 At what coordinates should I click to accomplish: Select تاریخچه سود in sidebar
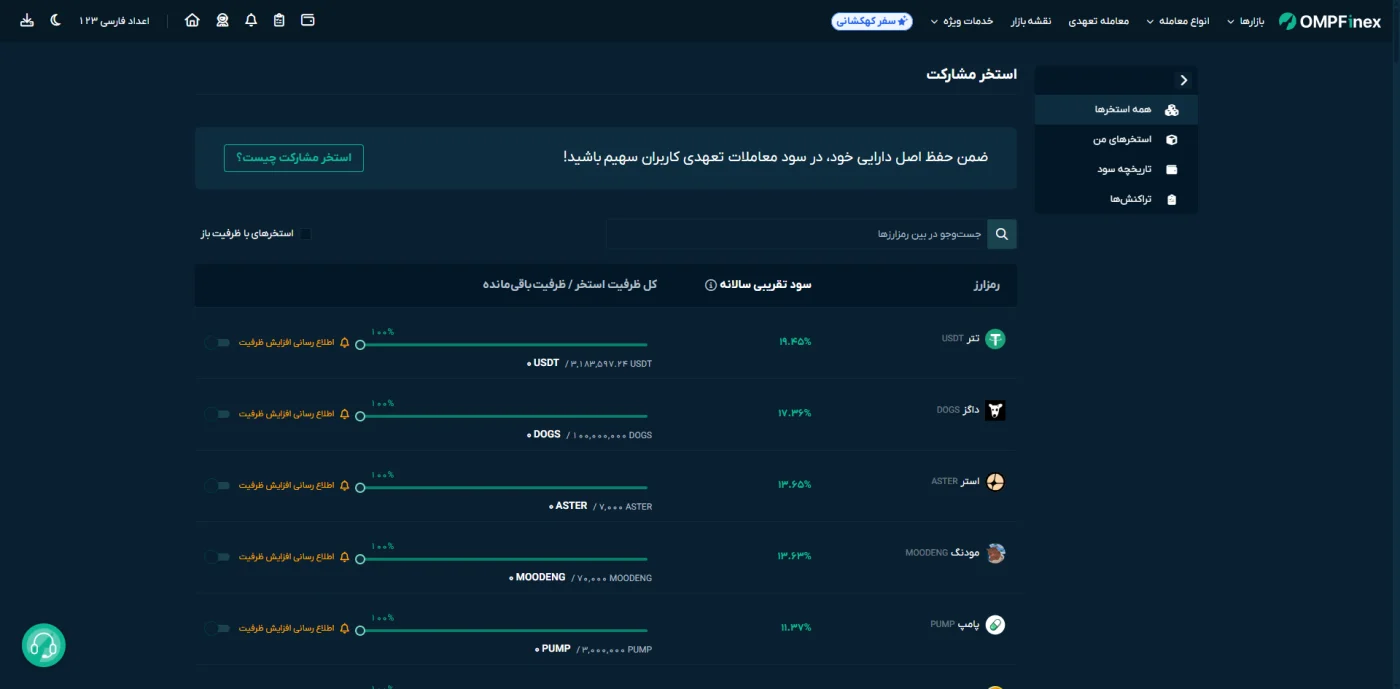[1116, 170]
